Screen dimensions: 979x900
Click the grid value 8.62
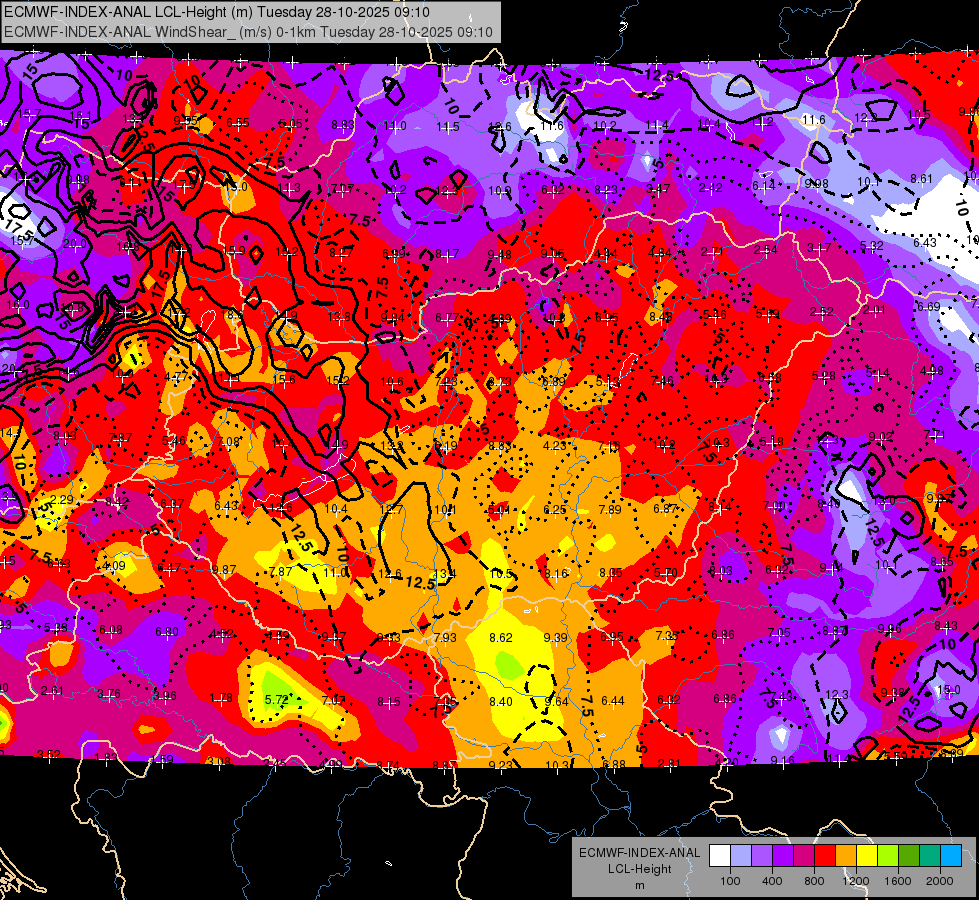(501, 638)
